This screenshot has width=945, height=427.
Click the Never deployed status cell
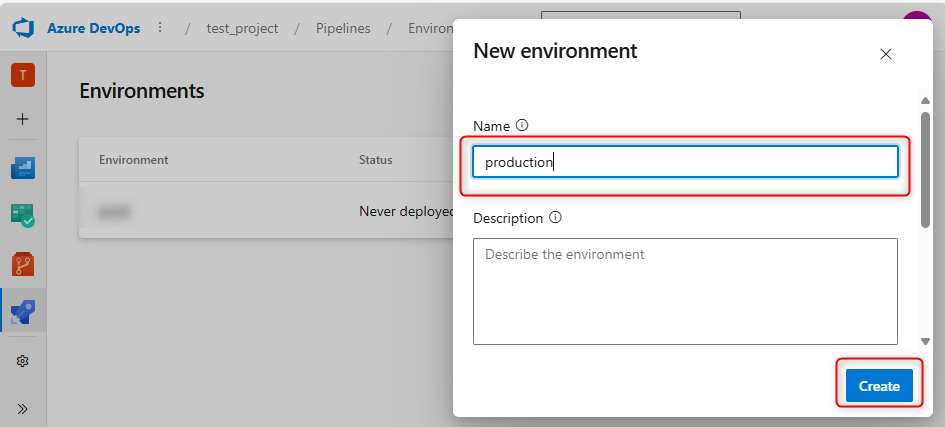(406, 211)
